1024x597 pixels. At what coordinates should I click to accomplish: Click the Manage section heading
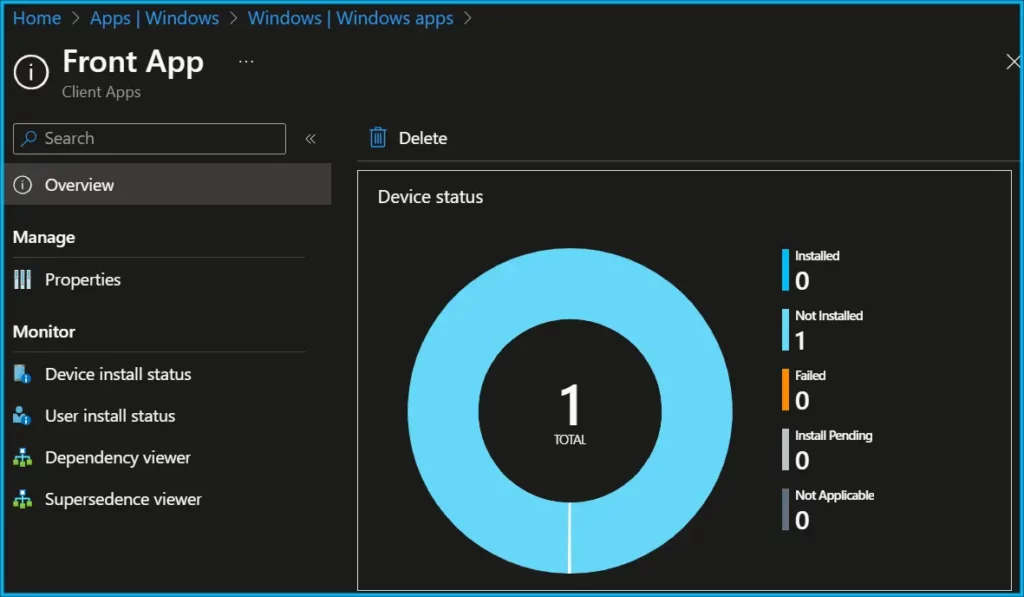pyautogui.click(x=44, y=238)
